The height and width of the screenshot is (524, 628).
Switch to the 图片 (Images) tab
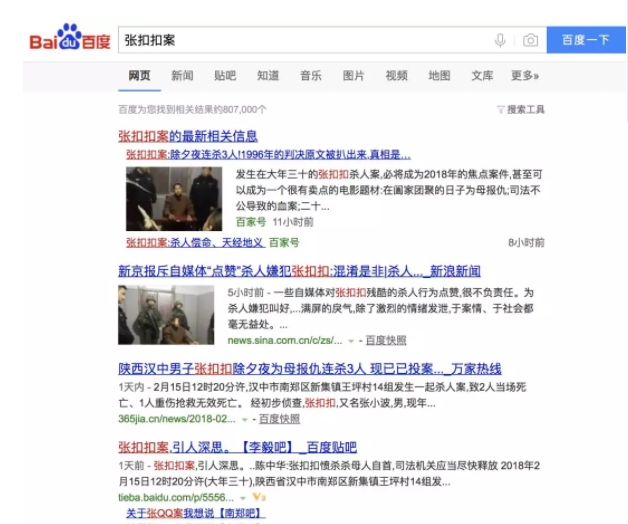354,76
